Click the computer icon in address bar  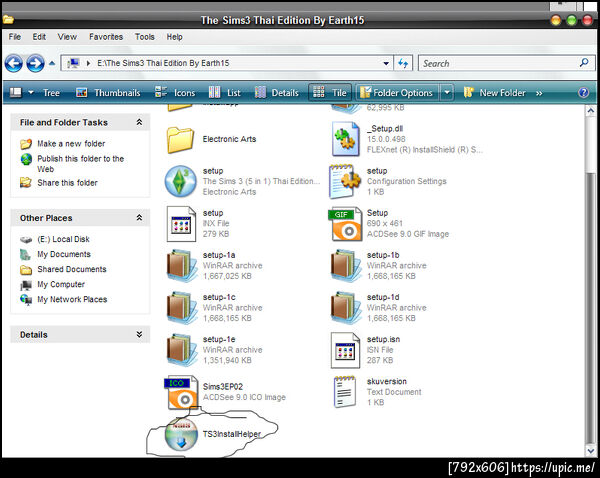click(x=73, y=63)
